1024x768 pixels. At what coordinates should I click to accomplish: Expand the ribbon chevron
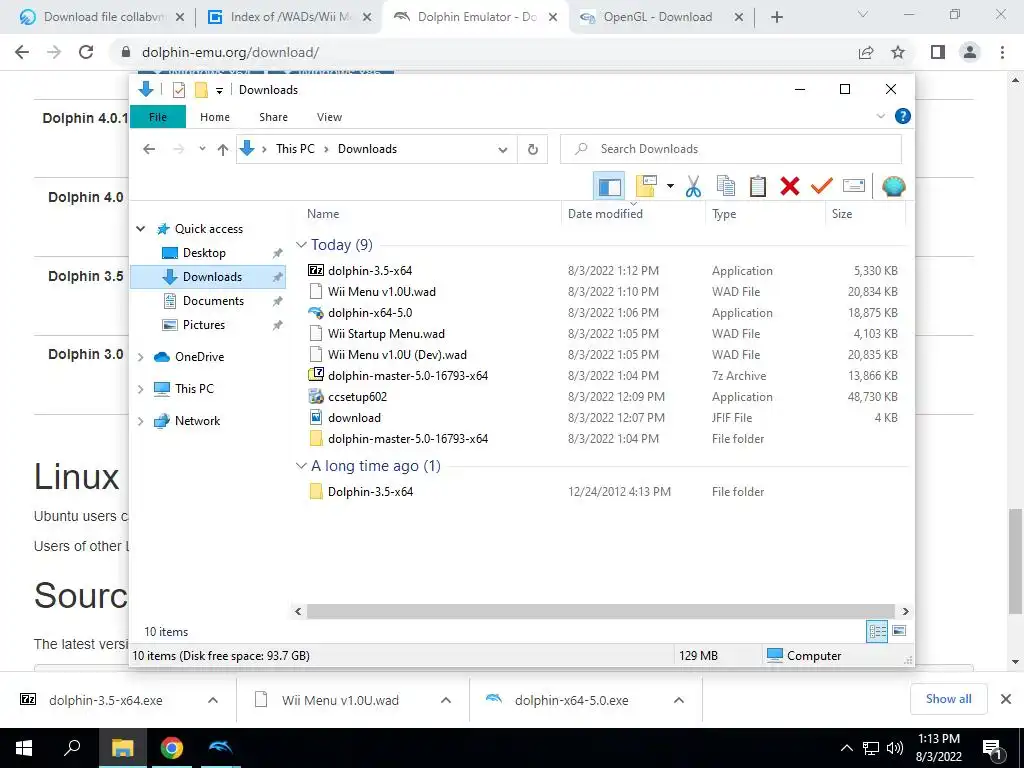tap(880, 116)
